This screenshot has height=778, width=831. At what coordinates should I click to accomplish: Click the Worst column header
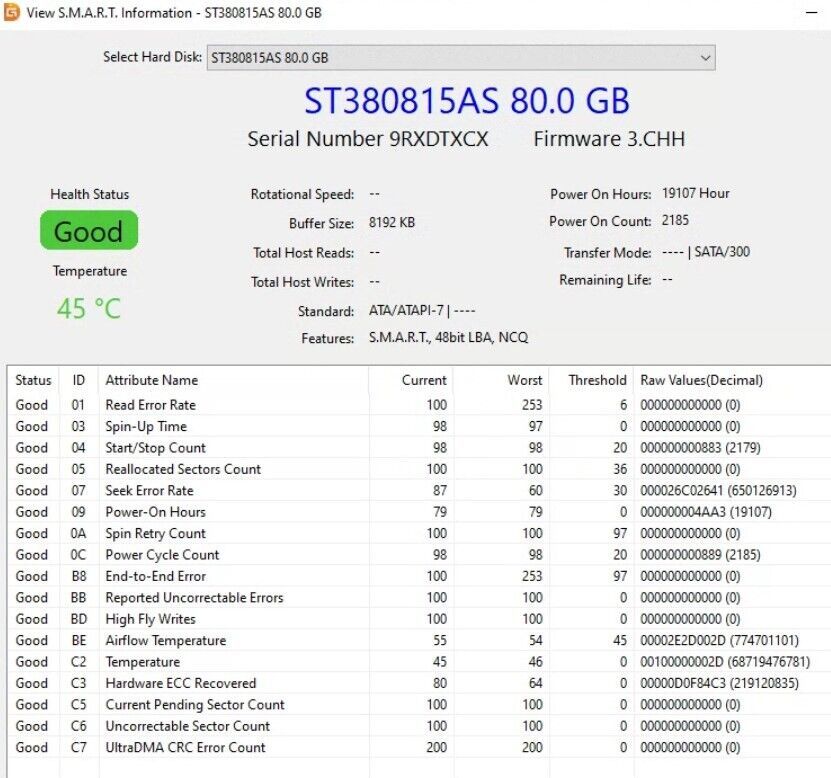click(525, 380)
